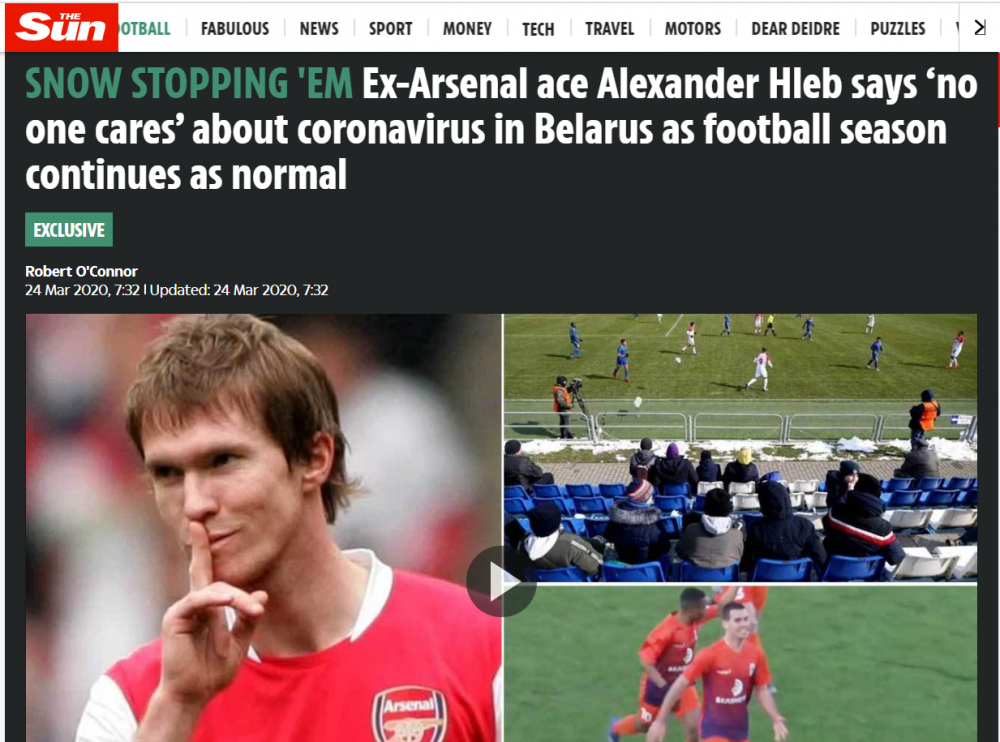Viewport: 1000px width, 742px height.
Task: Go to the News section
Action: pos(319,29)
